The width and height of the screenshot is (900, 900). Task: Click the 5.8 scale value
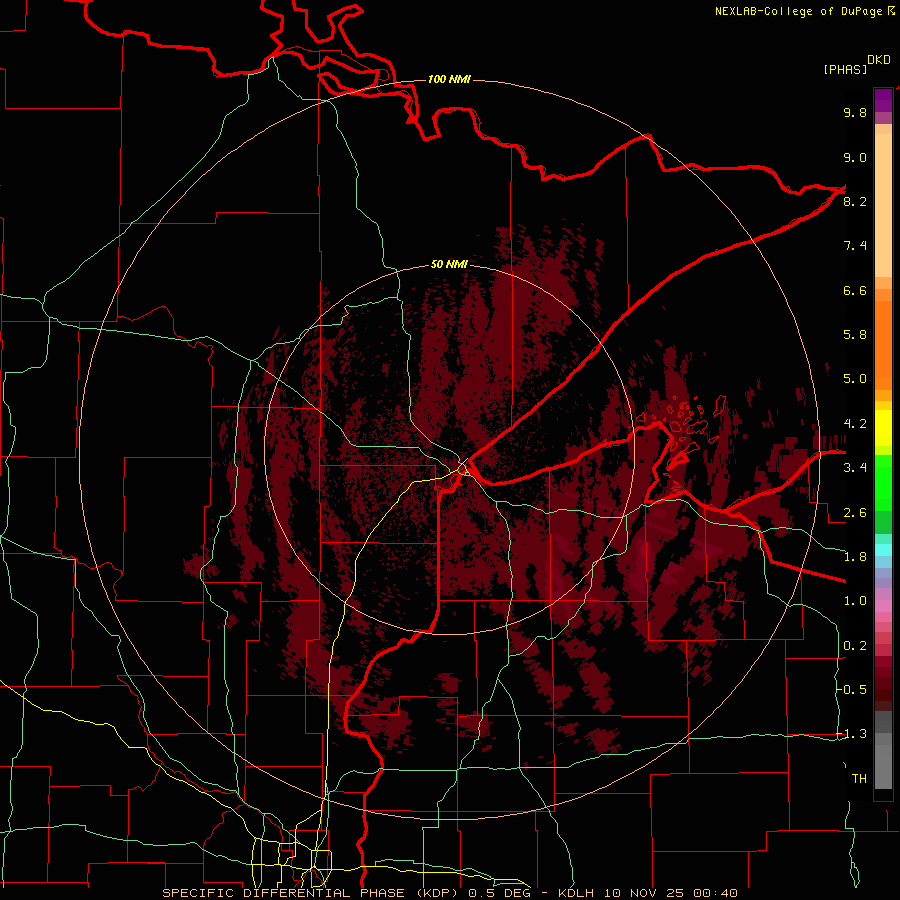coord(855,335)
